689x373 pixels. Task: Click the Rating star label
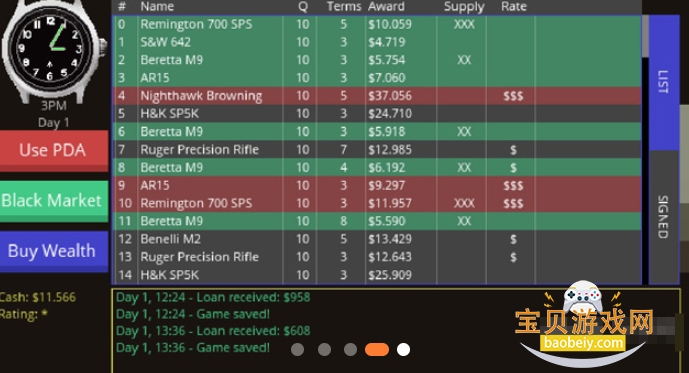24,315
